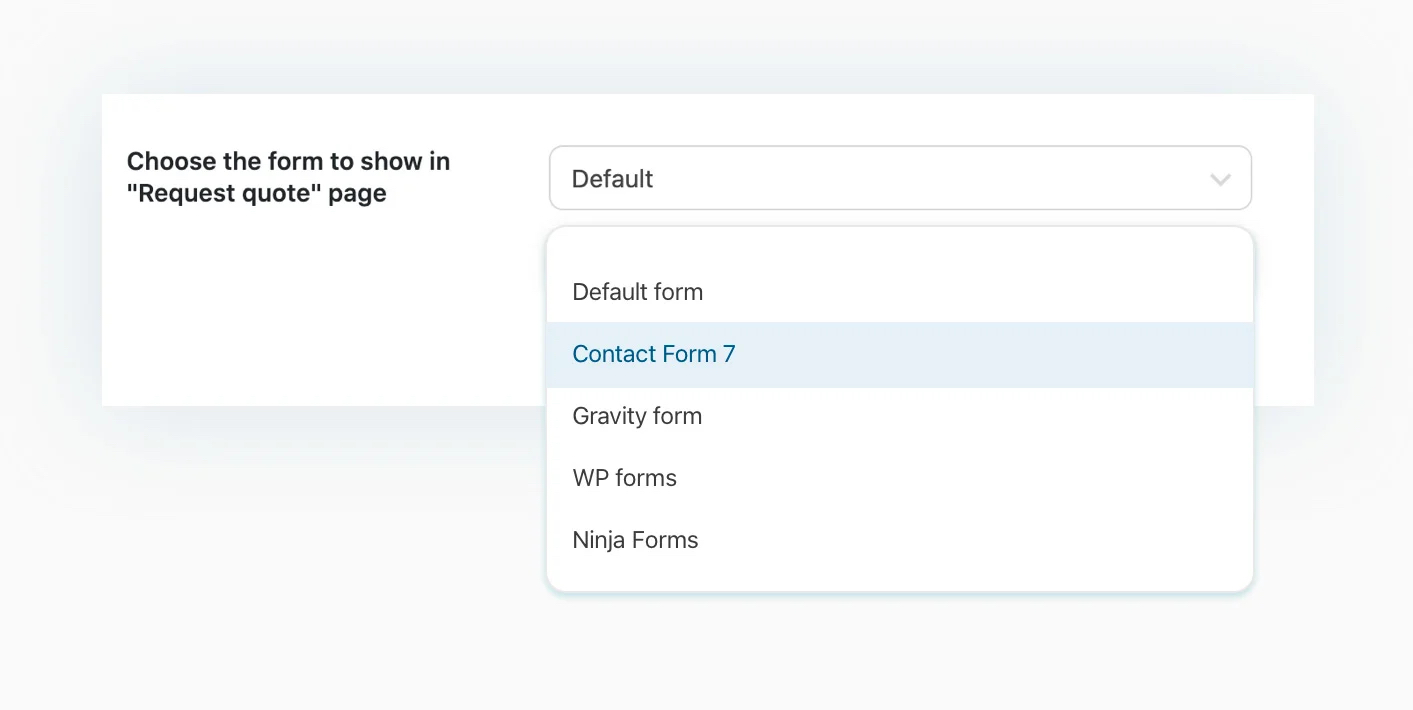Choose Ninja Forms from the dropdown

[635, 540]
